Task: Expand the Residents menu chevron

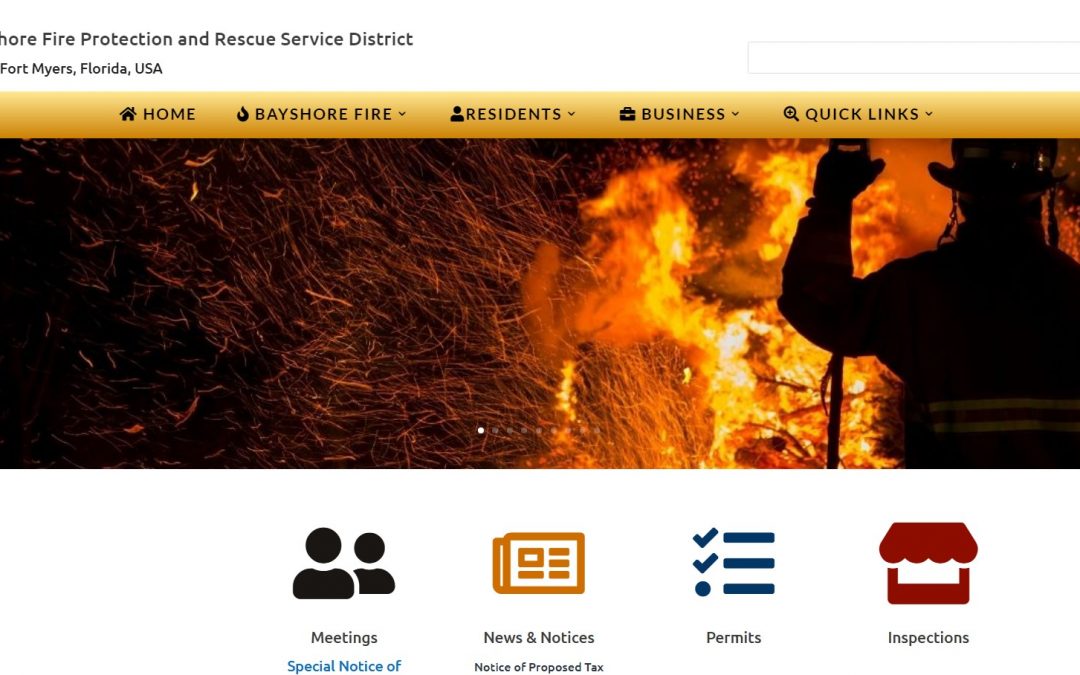Action: pyautogui.click(x=572, y=114)
